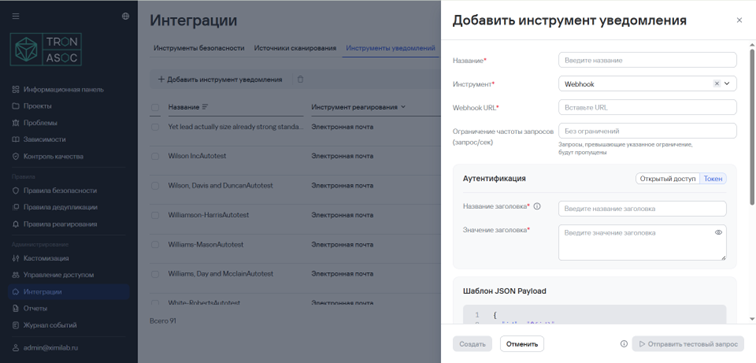
Task: Open Правила безопасности in the sidebar
Action: coord(60,190)
